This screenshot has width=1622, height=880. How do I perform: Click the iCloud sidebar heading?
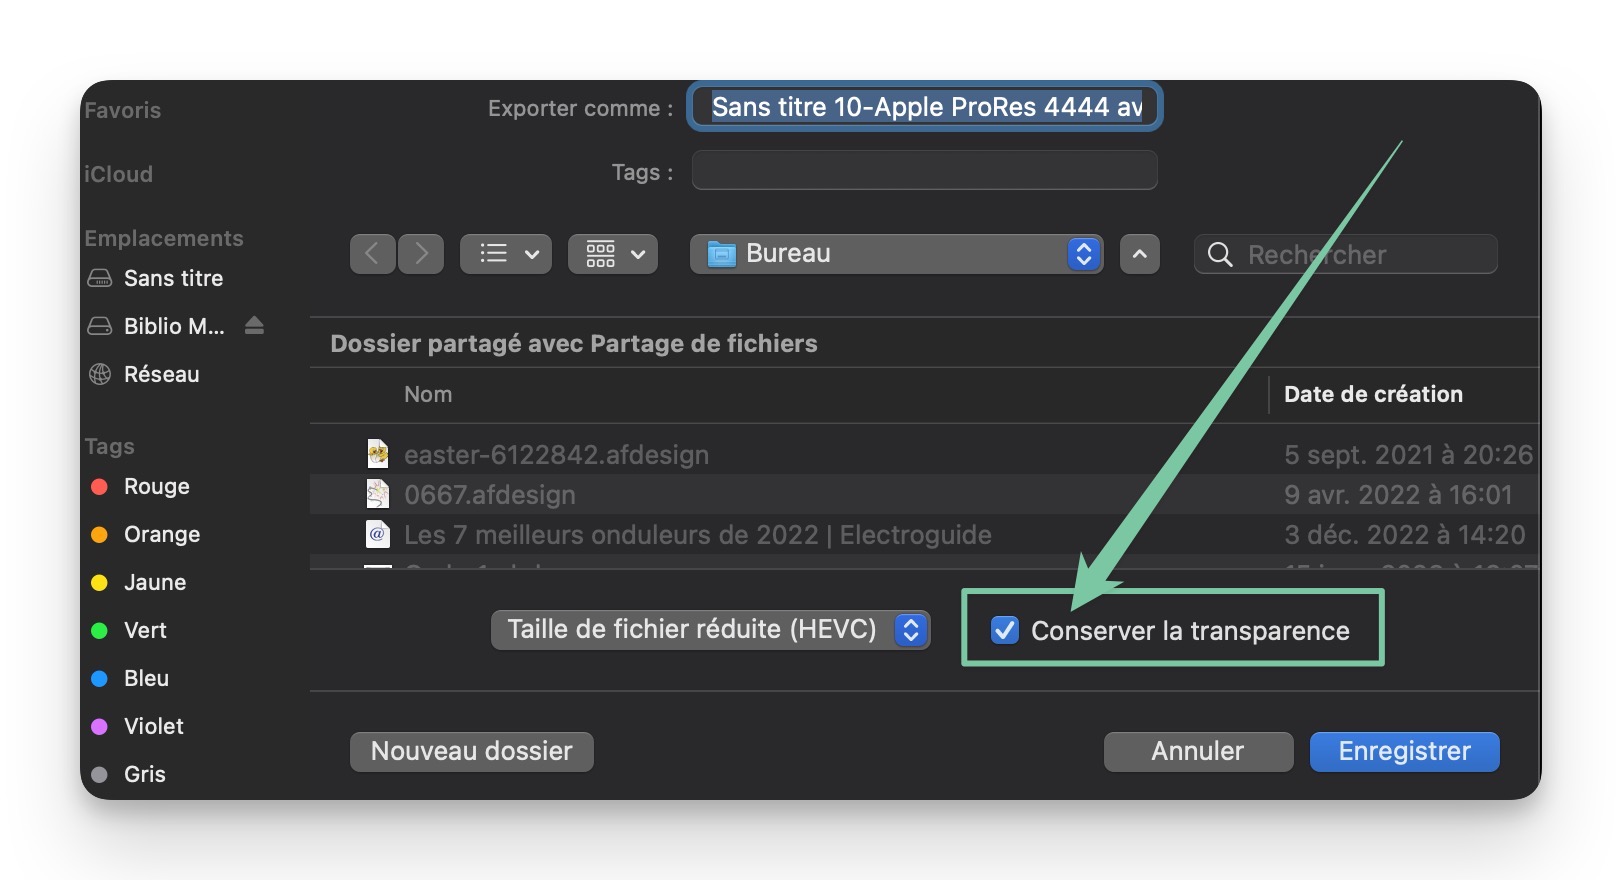click(119, 174)
